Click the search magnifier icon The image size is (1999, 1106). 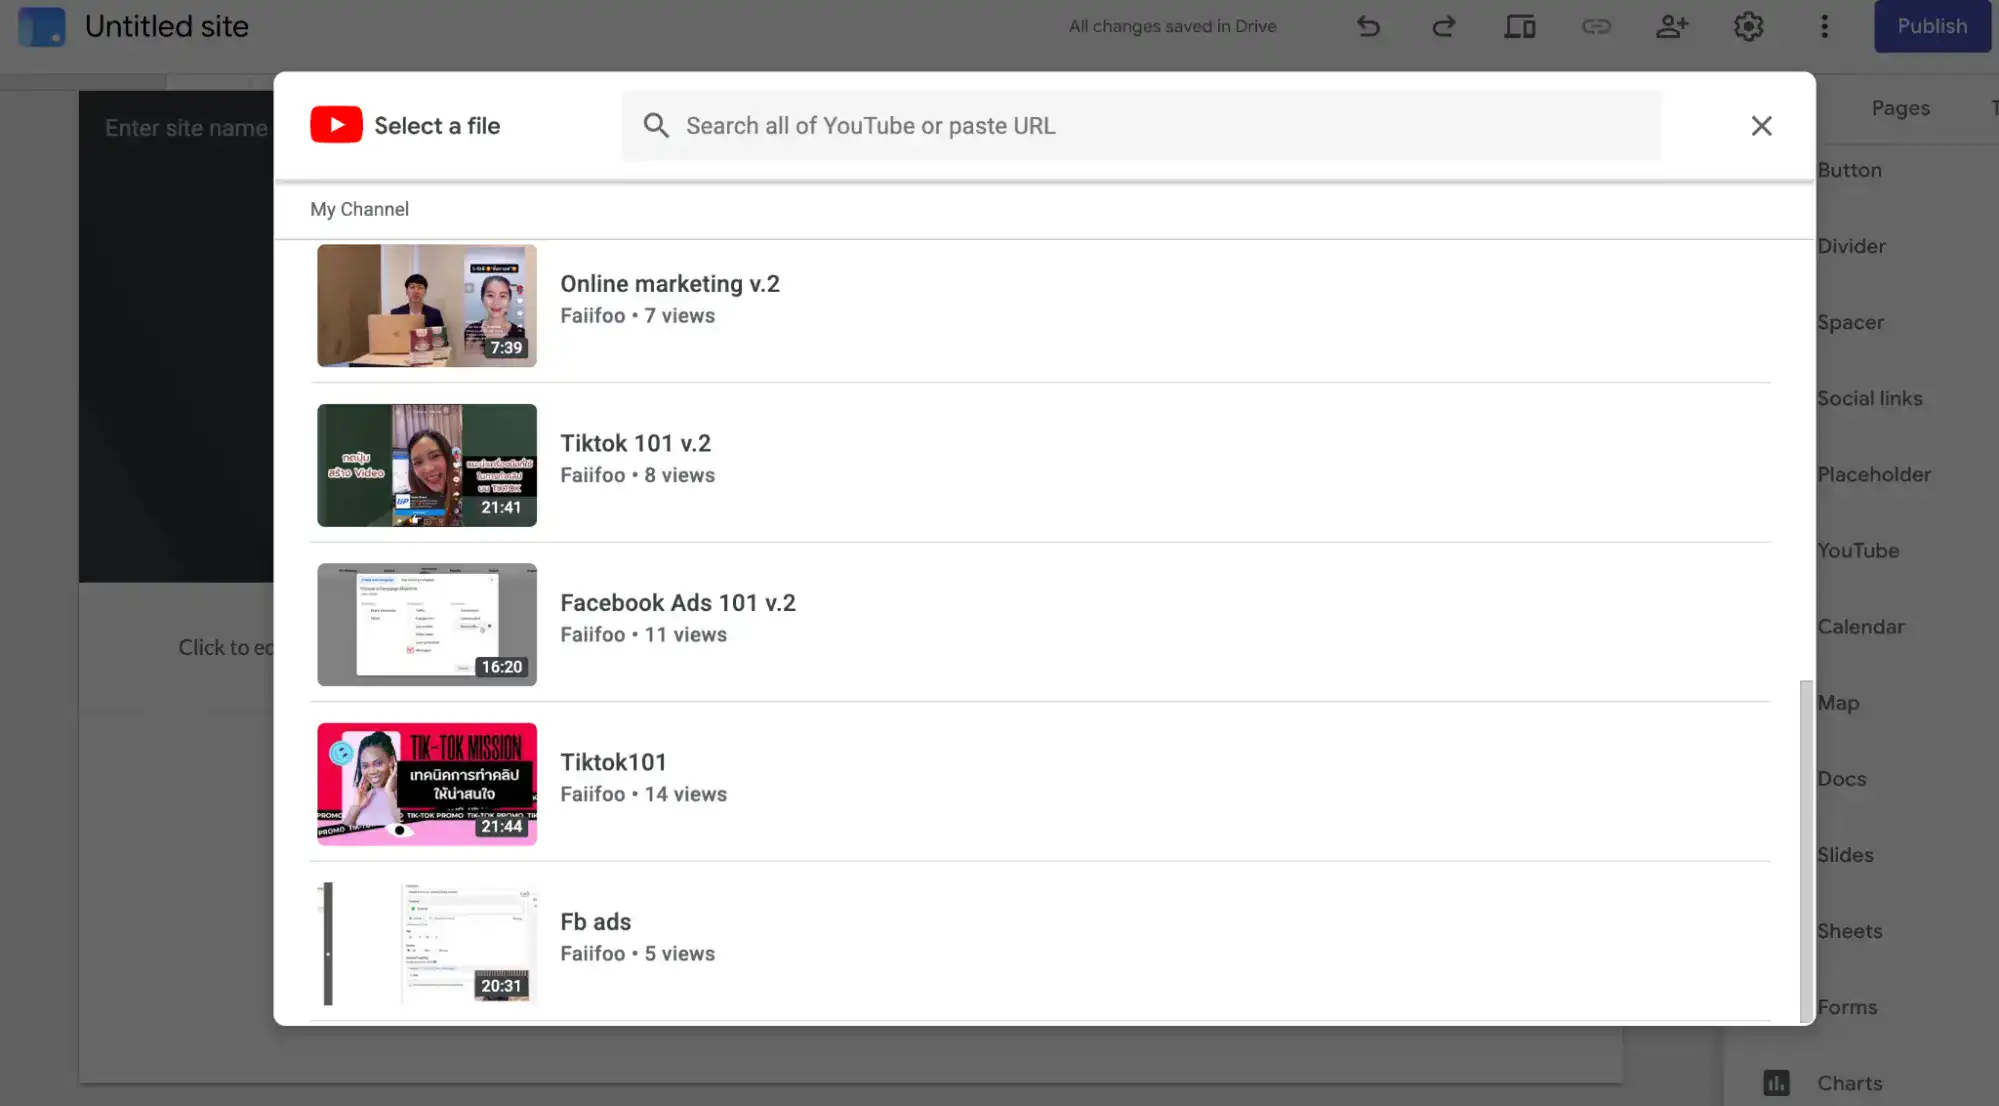656,125
